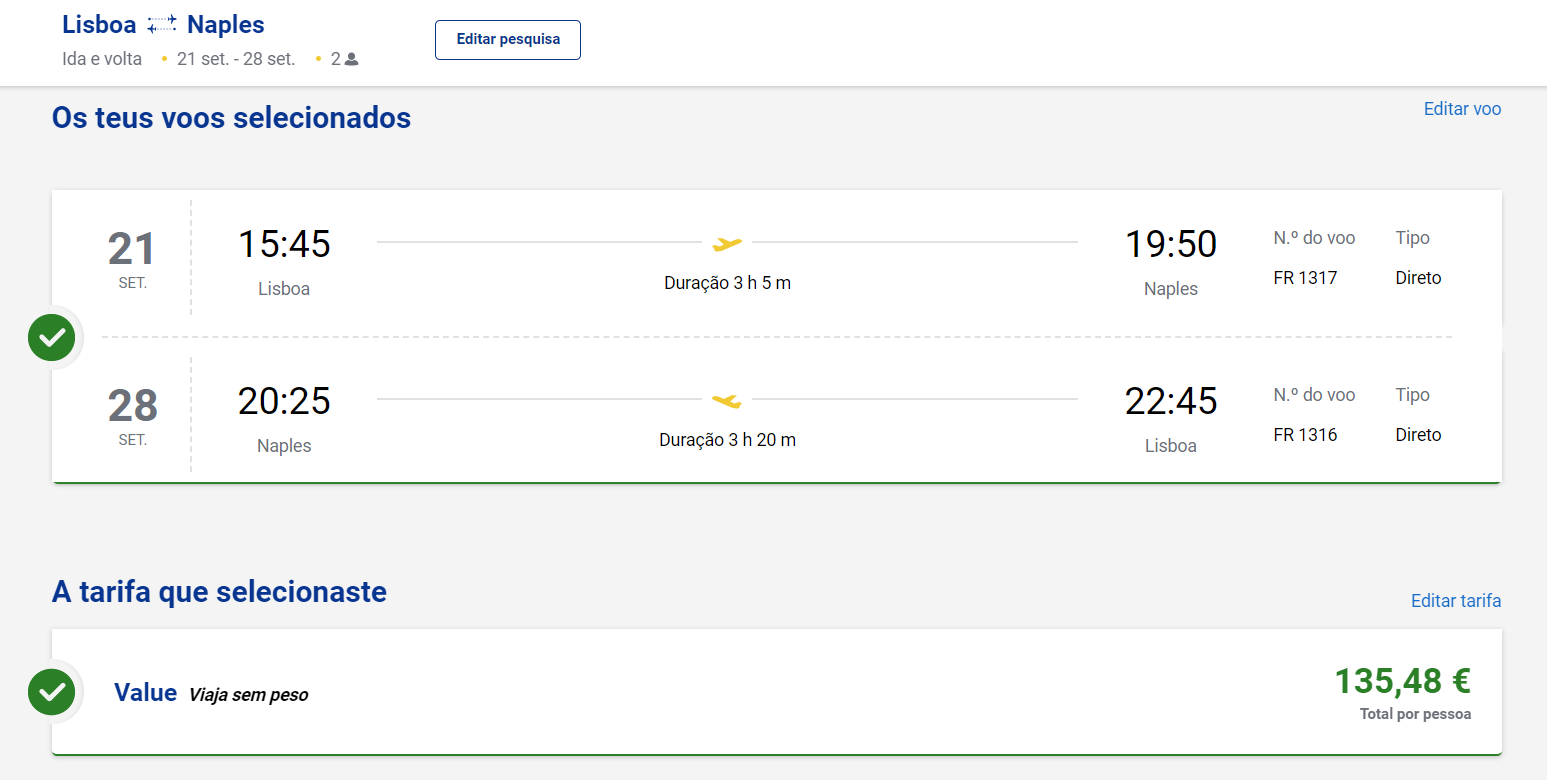Click the 20:25 Naples departure time
Image resolution: width=1547 pixels, height=780 pixels.
point(284,401)
